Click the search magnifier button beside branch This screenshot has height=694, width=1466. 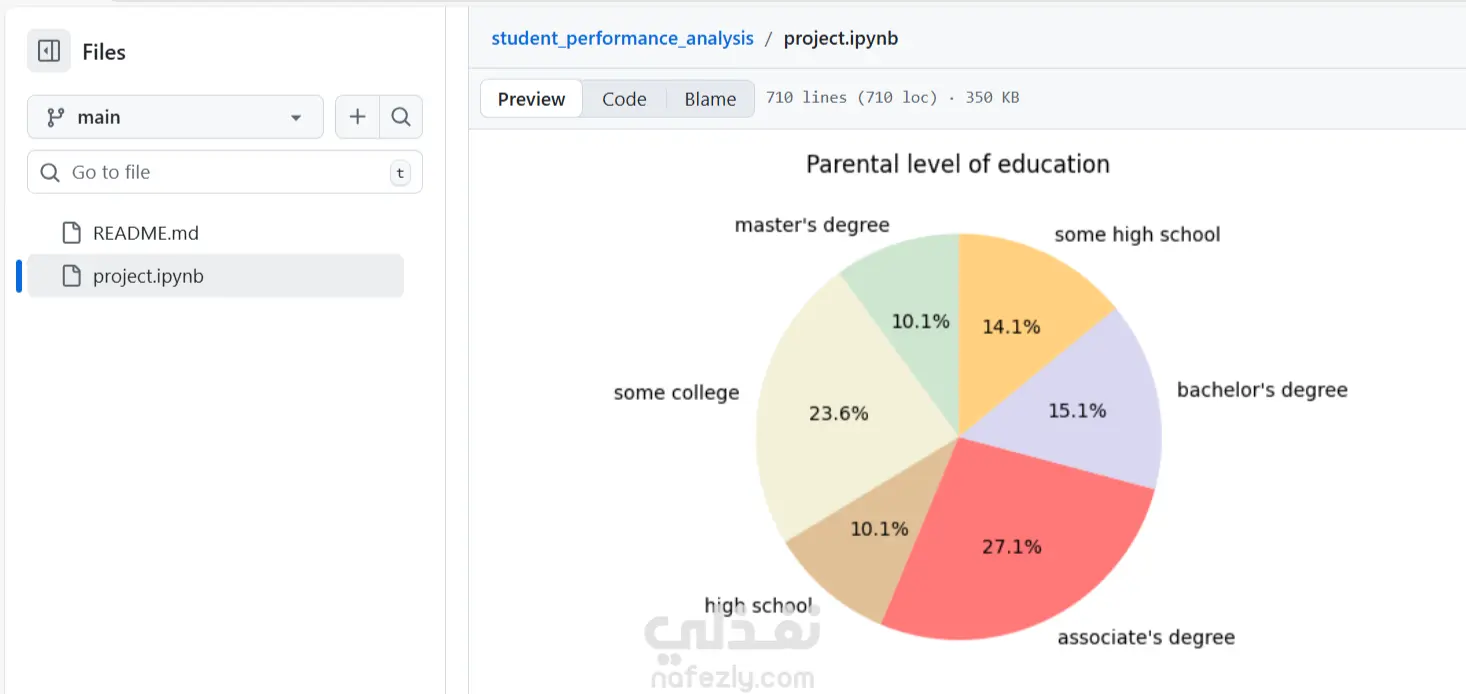(401, 117)
